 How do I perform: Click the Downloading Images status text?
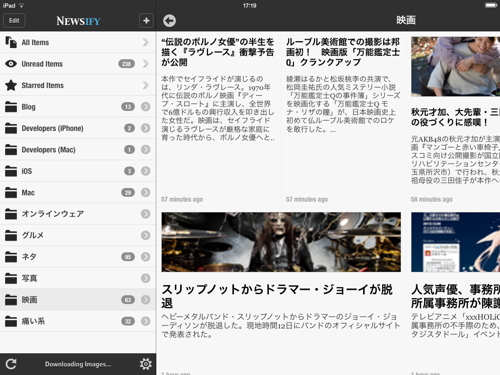[x=78, y=364]
